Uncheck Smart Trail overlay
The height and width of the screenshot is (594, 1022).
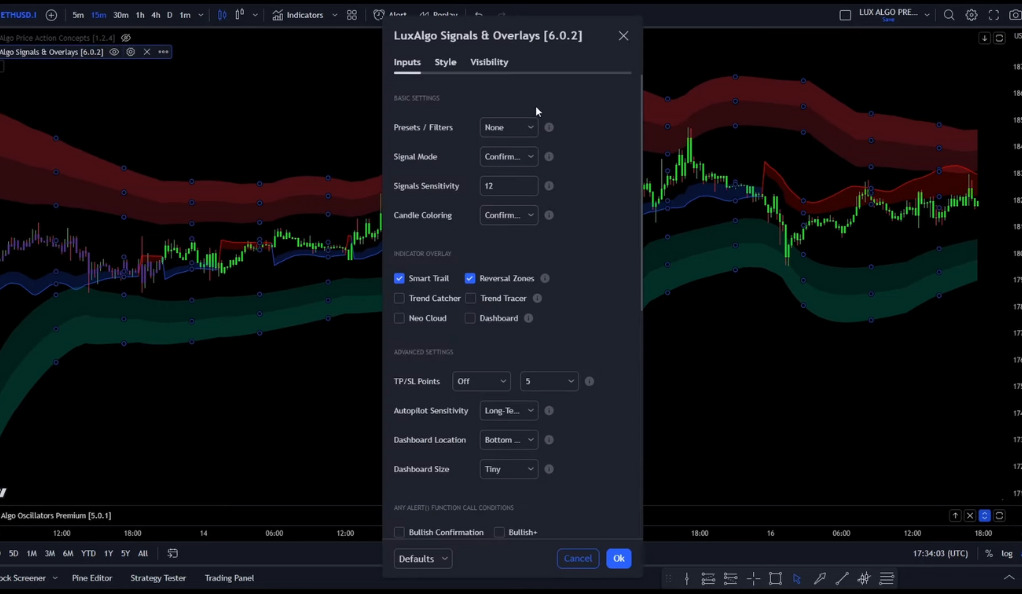(x=399, y=278)
